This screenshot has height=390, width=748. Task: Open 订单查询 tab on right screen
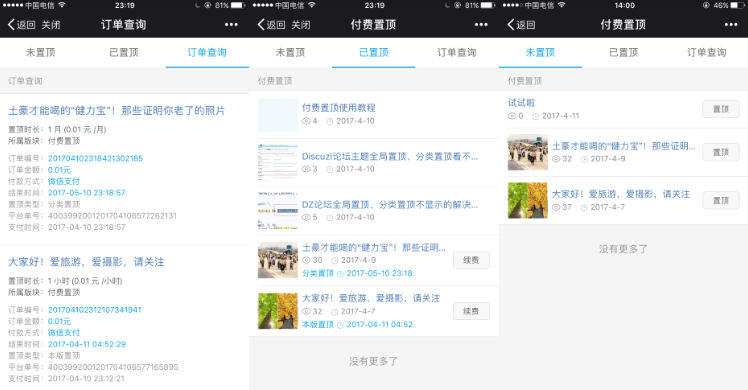click(707, 52)
